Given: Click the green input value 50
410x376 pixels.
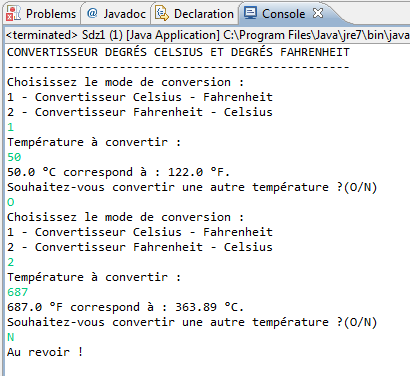Looking at the screenshot, I should click(14, 157).
